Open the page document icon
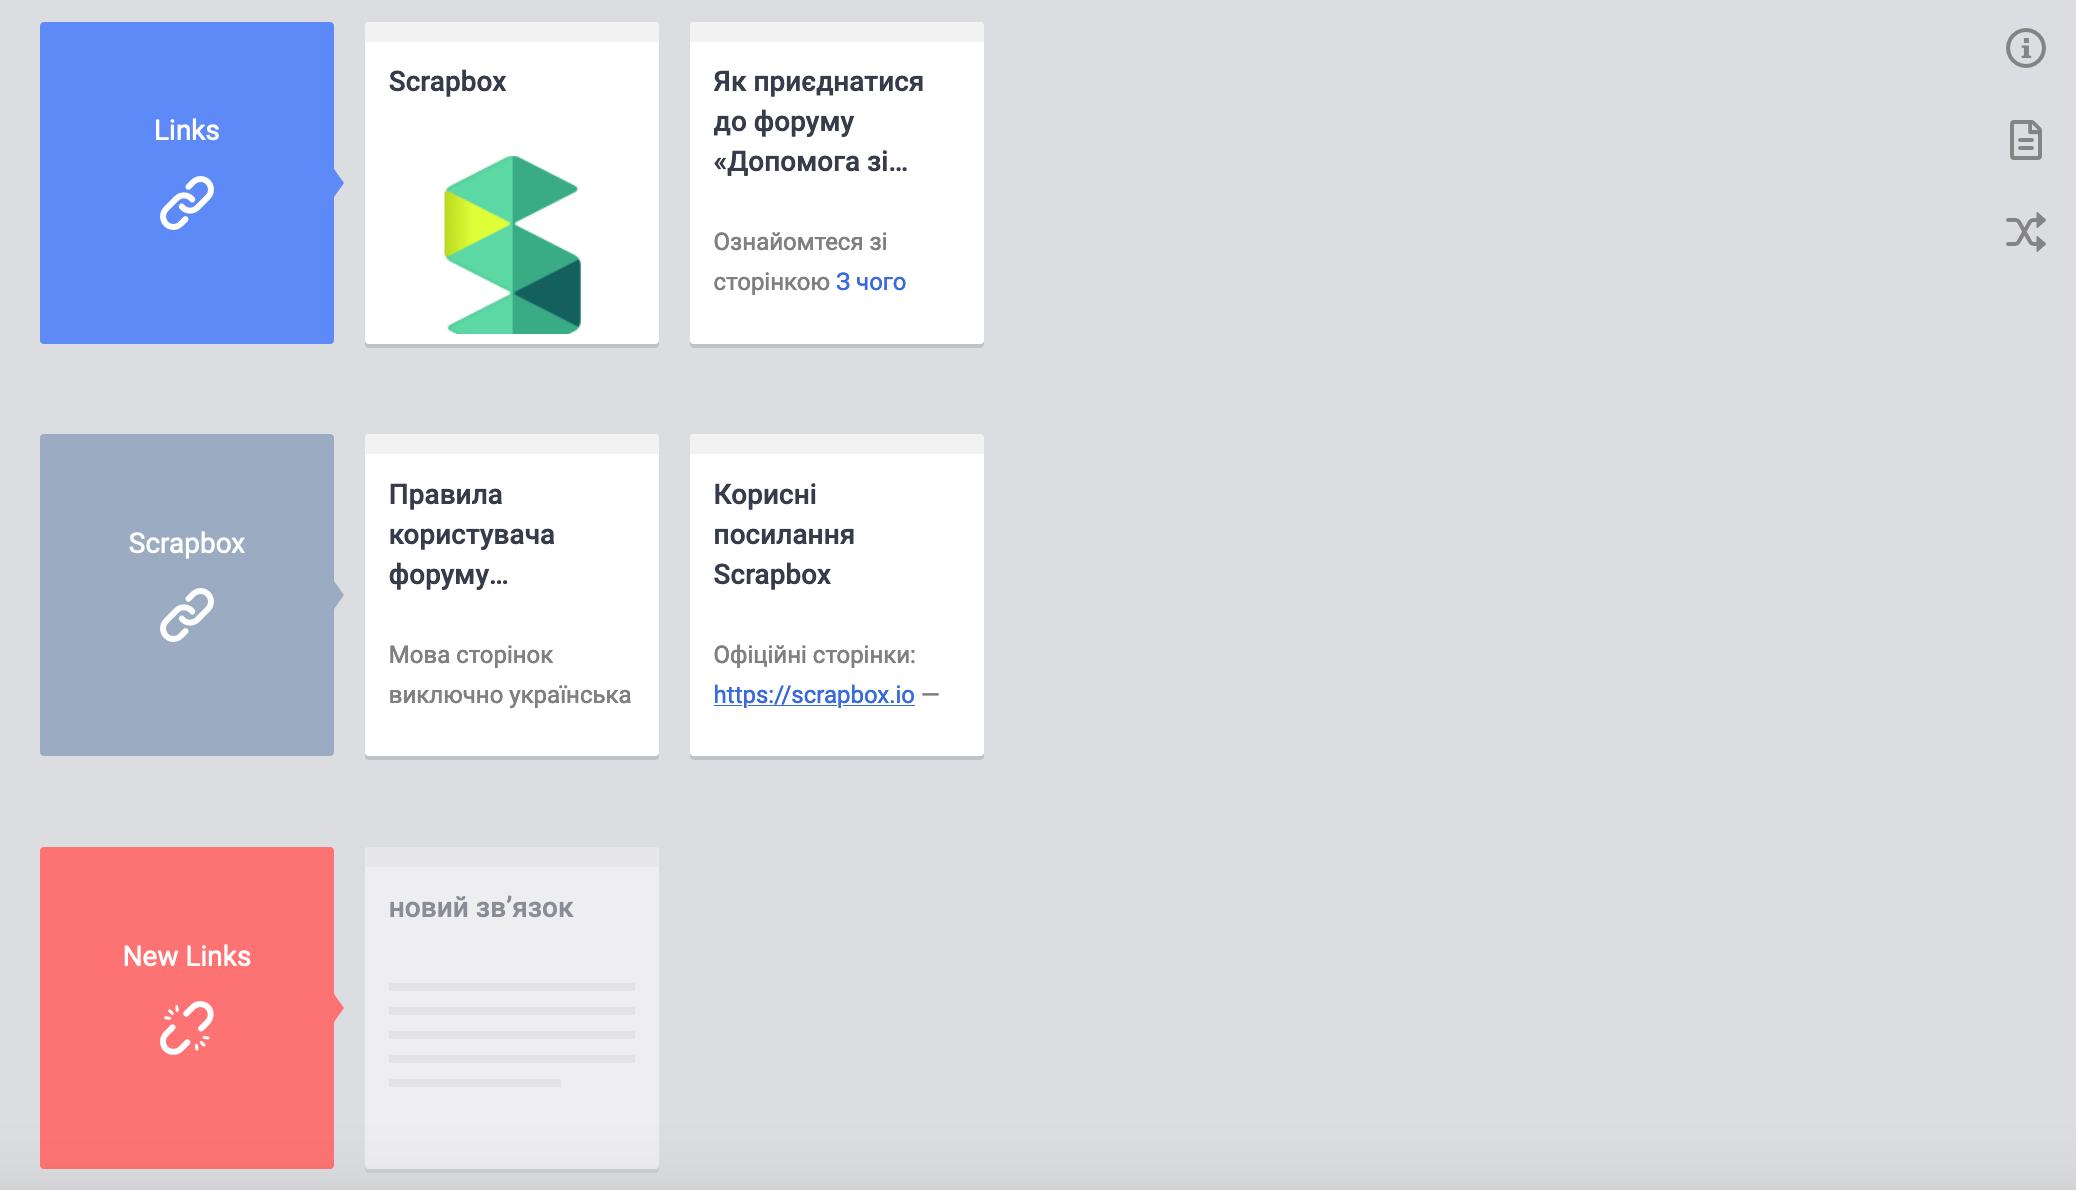 (x=2025, y=140)
